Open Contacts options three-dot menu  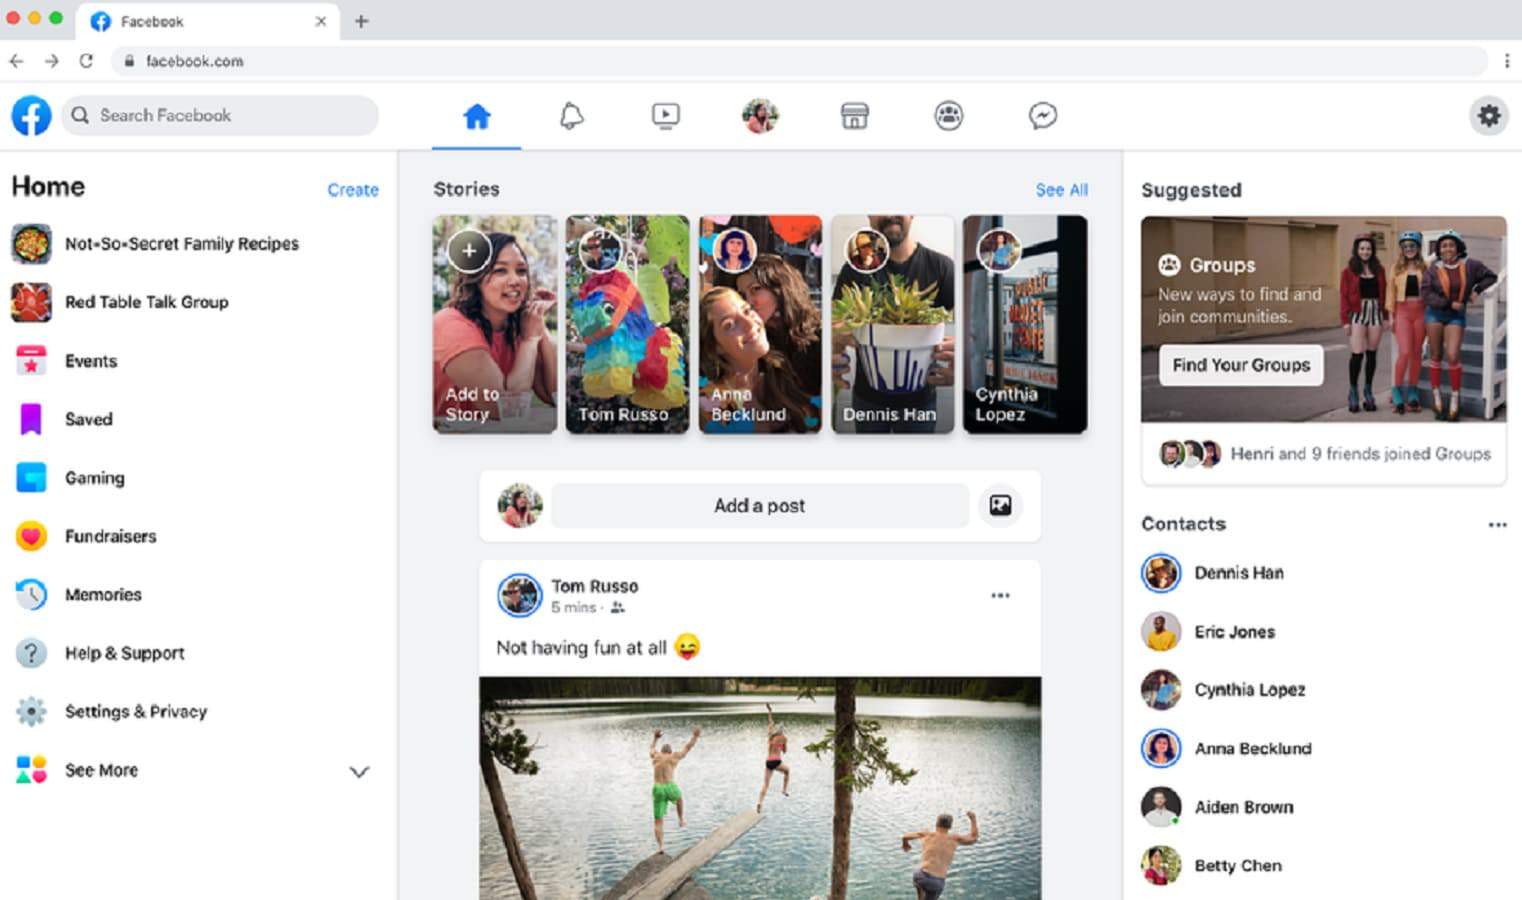point(1497,525)
